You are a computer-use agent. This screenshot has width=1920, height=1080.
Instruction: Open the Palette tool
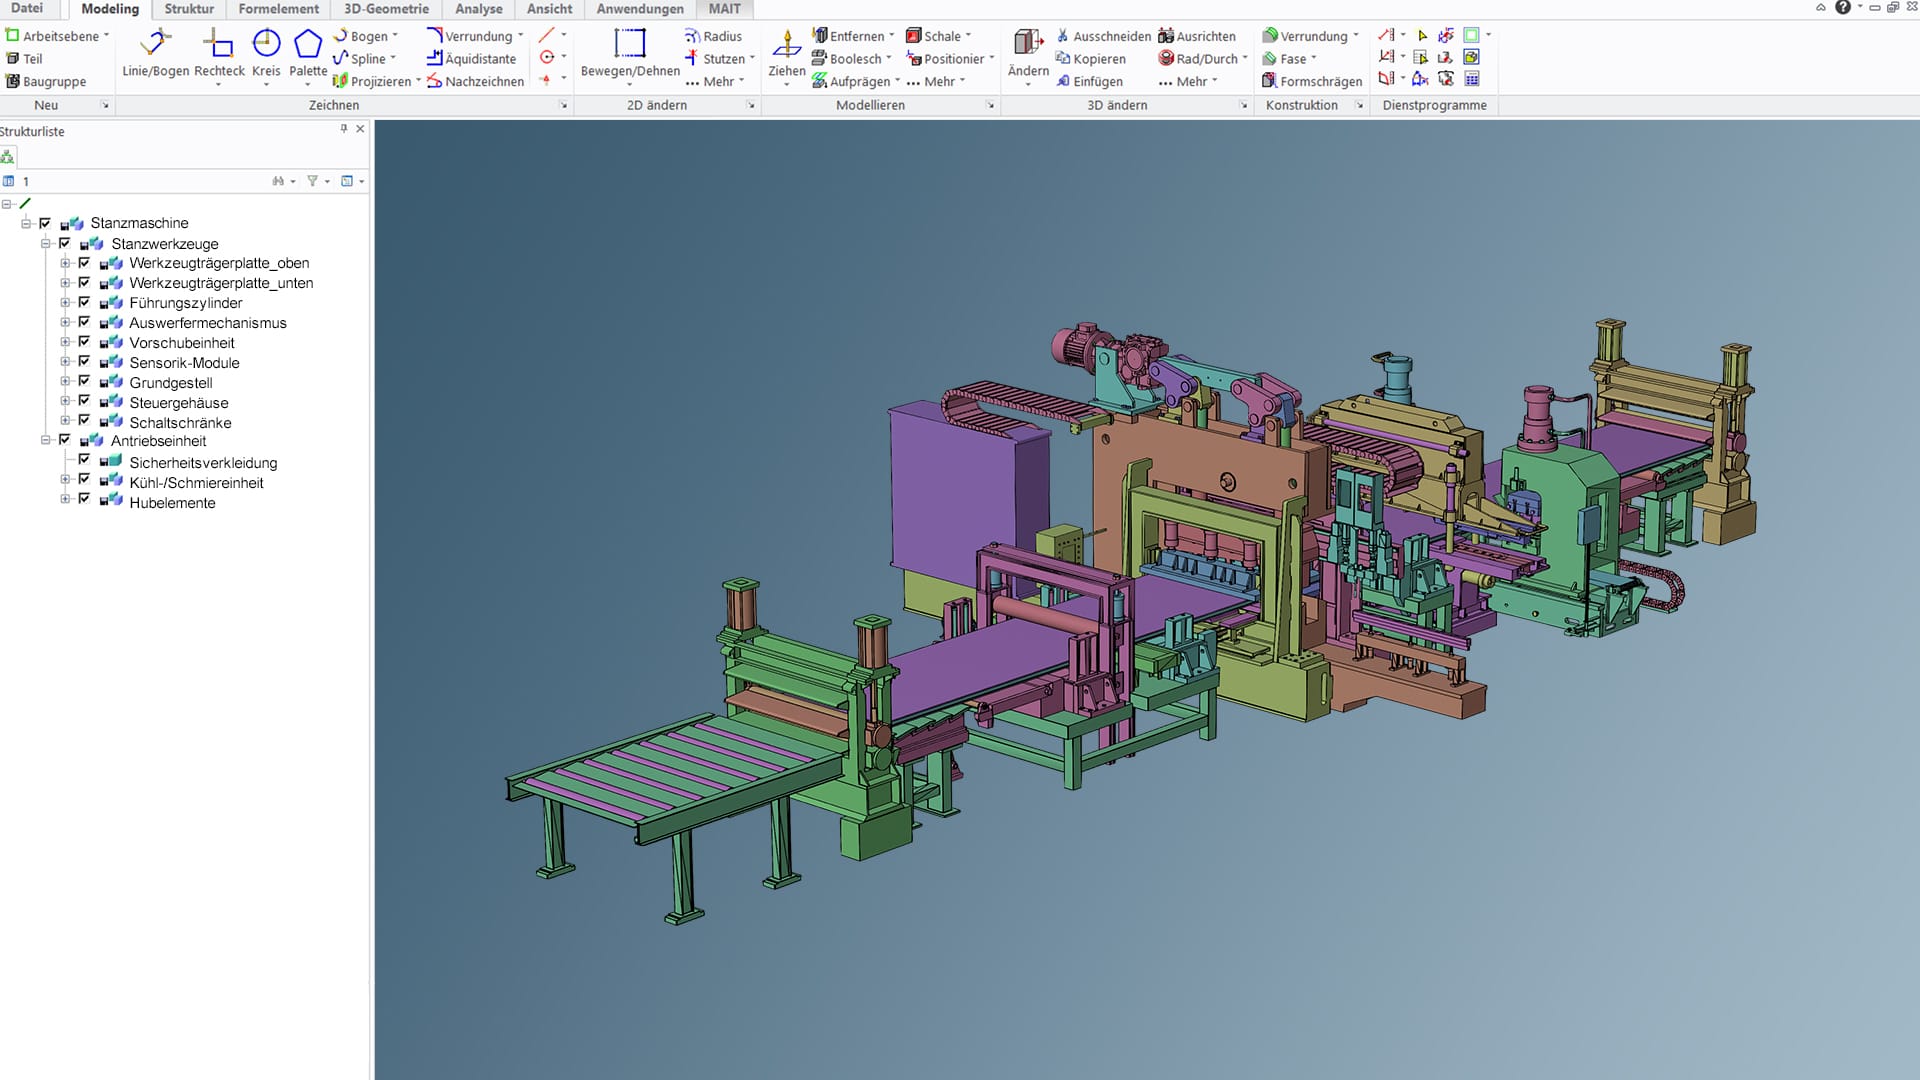(x=308, y=53)
